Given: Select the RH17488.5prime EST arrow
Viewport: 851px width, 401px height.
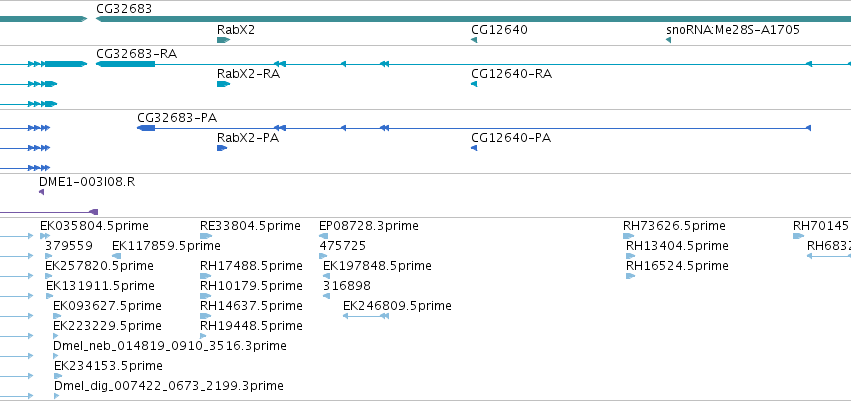Looking at the screenshot, I should point(206,276).
